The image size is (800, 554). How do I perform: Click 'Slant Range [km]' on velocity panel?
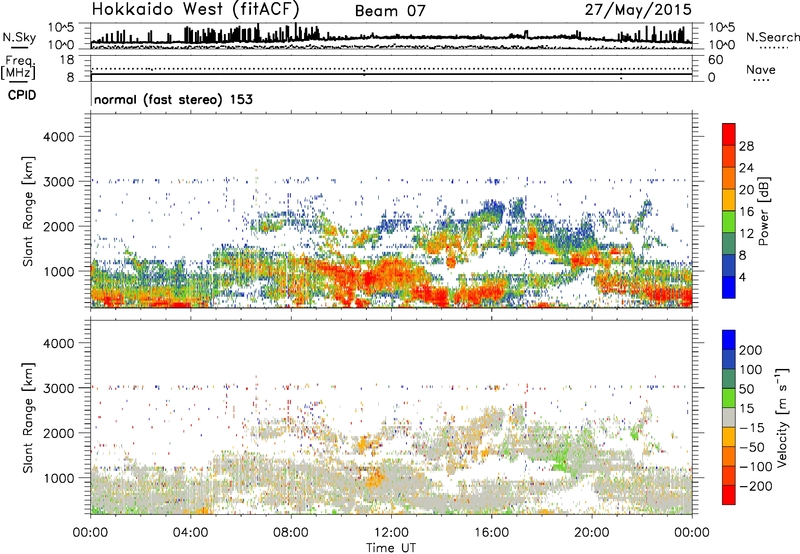[28, 418]
